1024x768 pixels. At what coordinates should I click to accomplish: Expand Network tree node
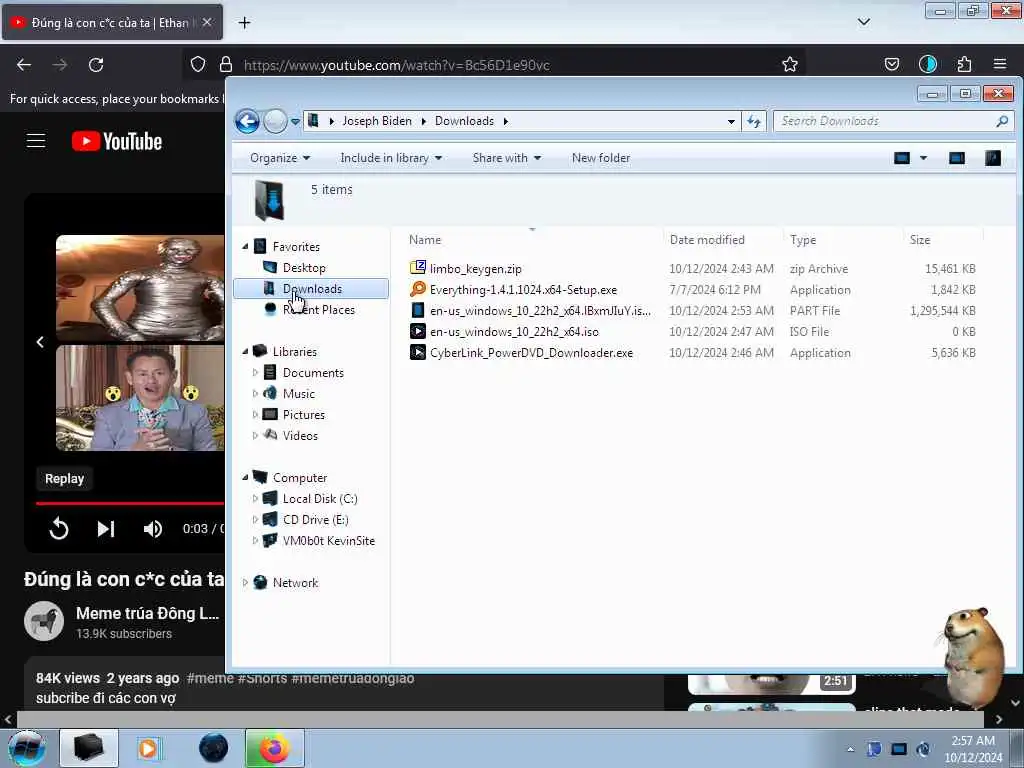pos(245,583)
